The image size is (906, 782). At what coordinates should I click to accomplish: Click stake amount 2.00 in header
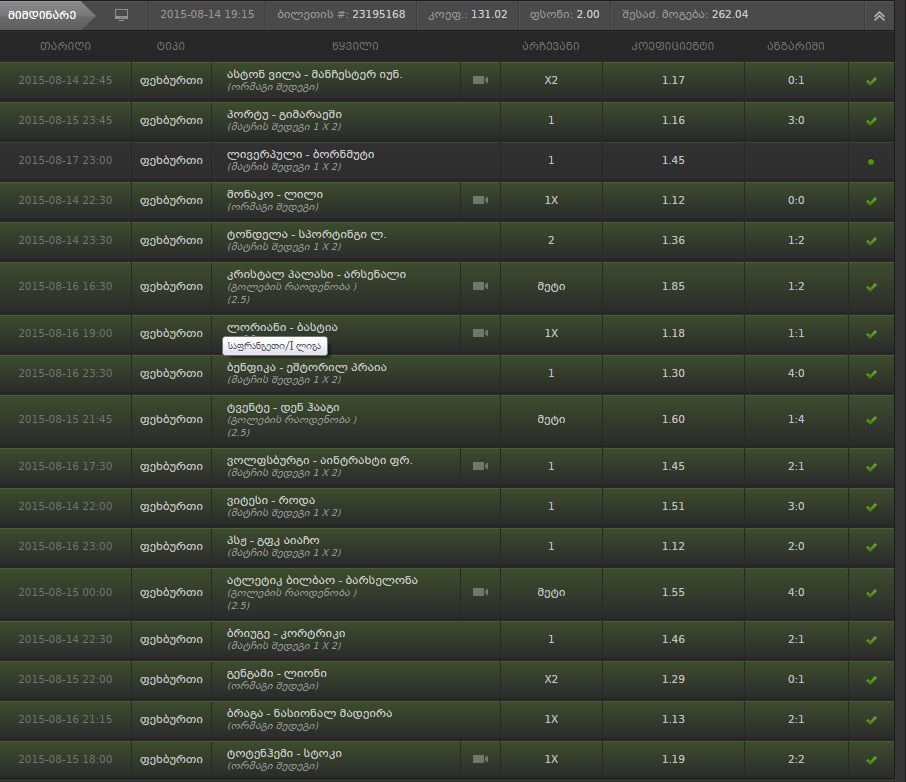(588, 14)
